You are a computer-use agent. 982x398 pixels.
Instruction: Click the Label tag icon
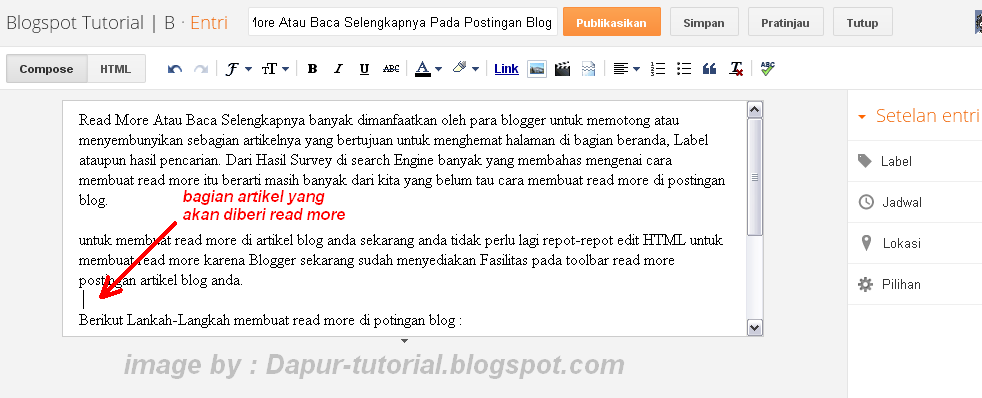[x=865, y=161]
